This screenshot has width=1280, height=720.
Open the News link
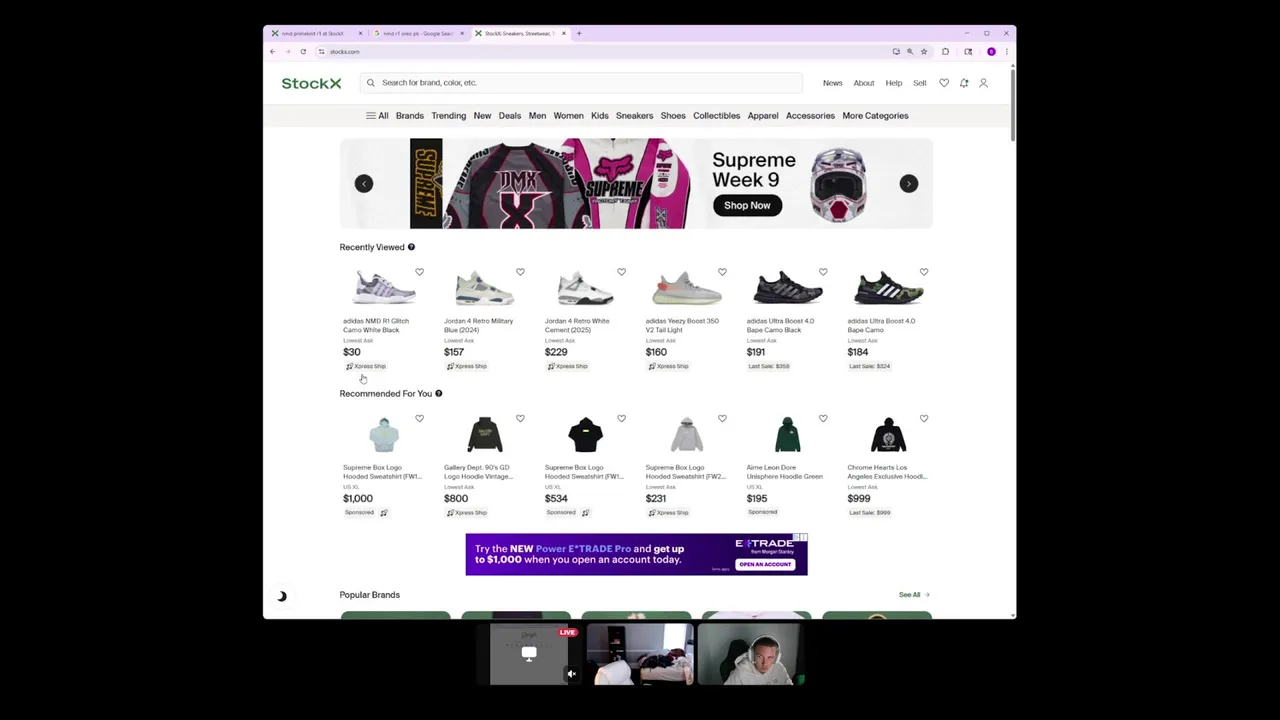pyautogui.click(x=832, y=83)
